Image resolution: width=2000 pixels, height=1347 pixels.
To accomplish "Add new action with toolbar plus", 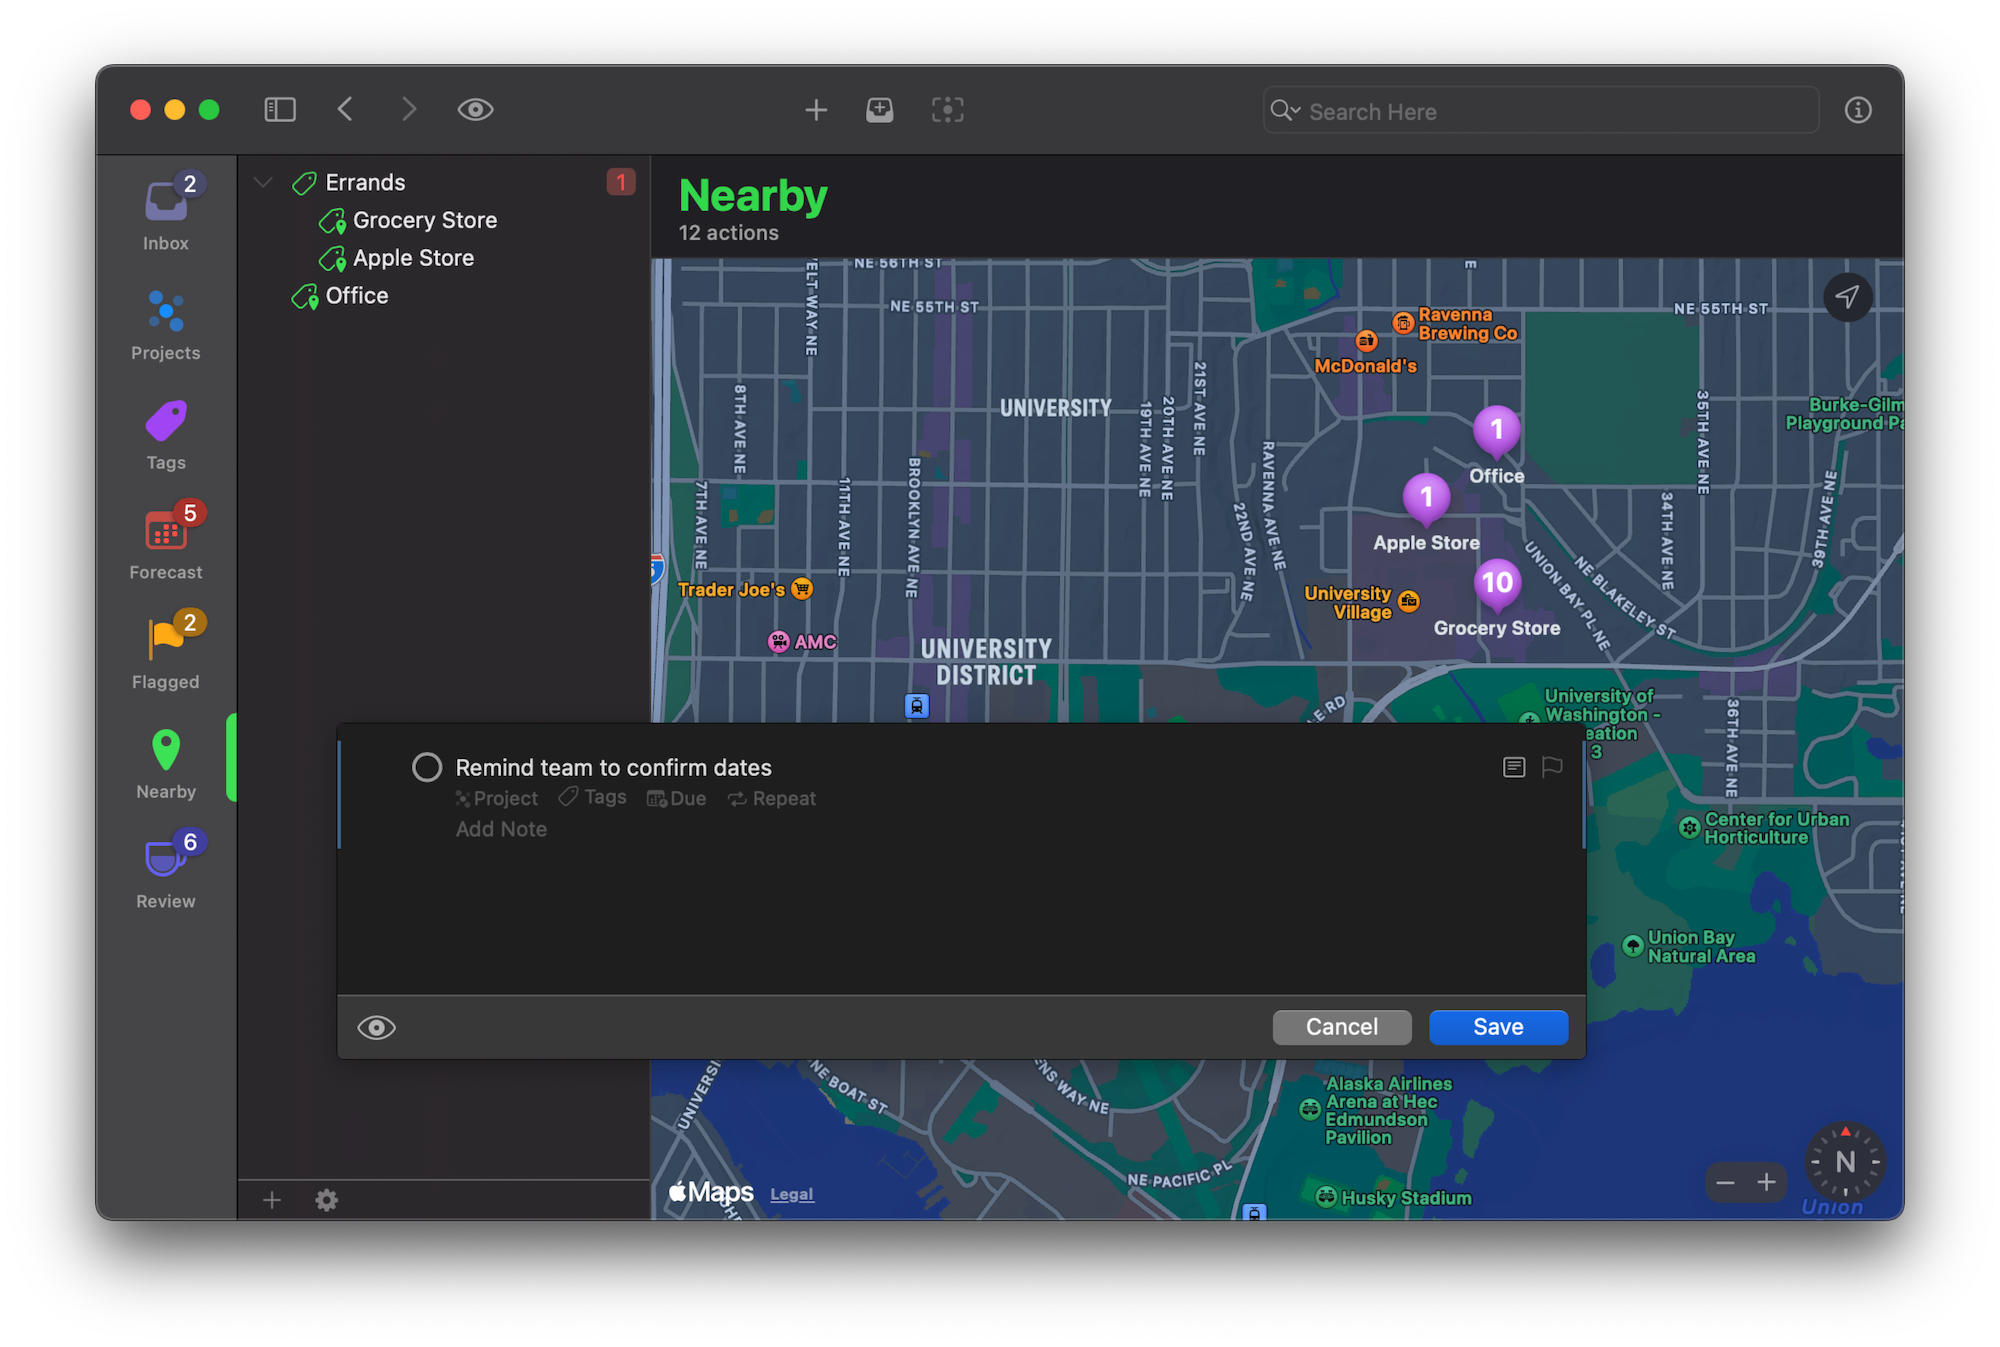I will [x=816, y=110].
